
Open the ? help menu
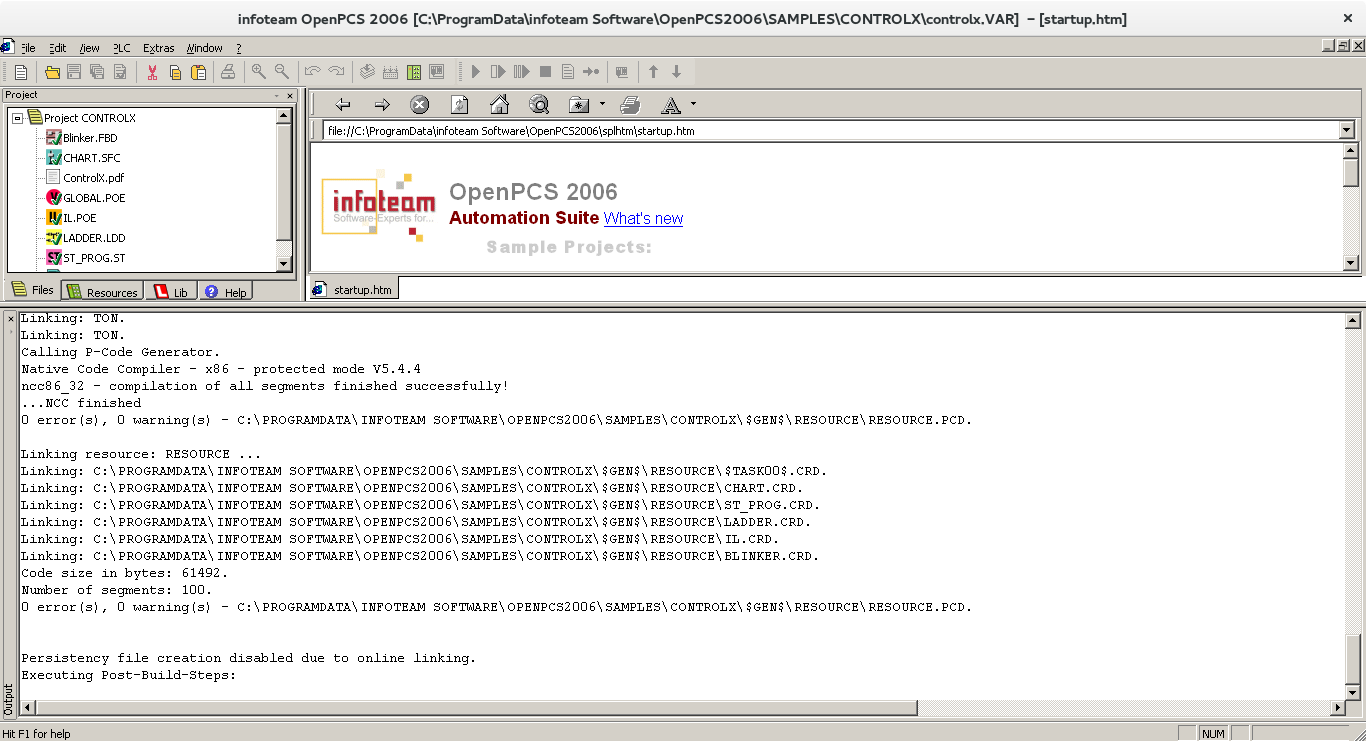click(x=239, y=48)
